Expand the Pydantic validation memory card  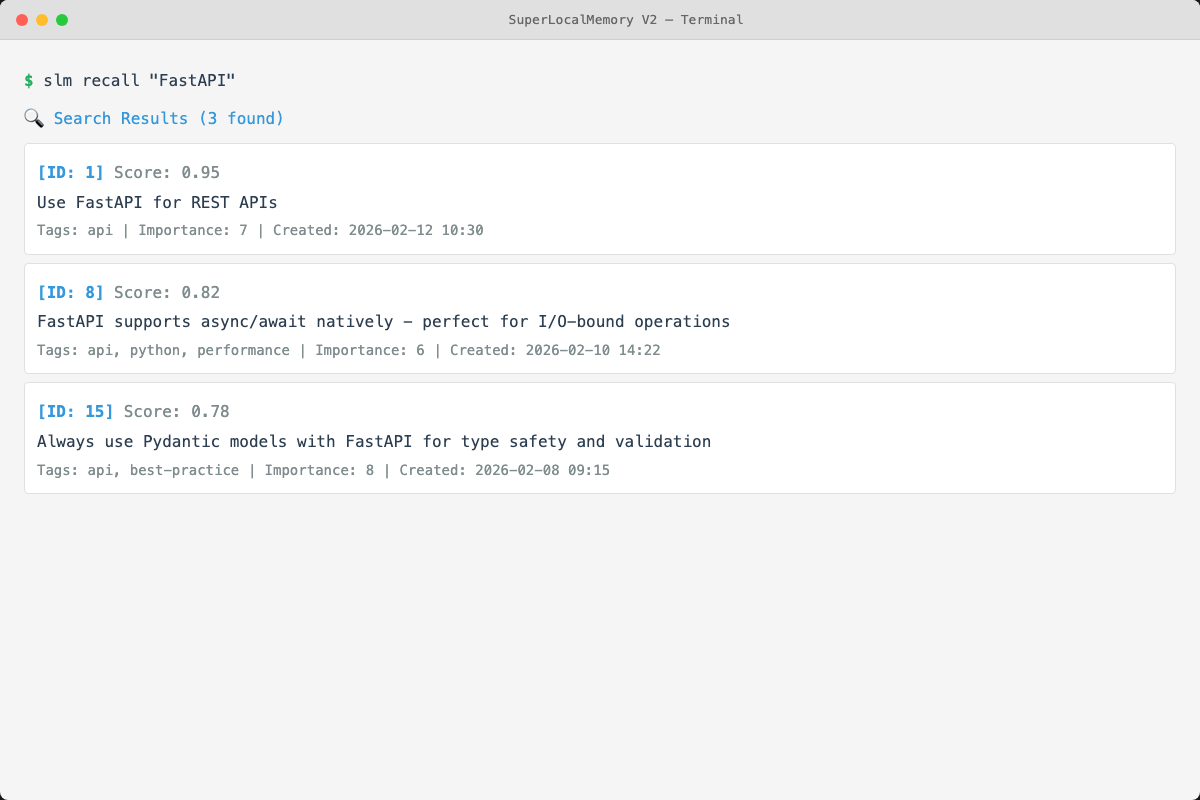coord(600,437)
